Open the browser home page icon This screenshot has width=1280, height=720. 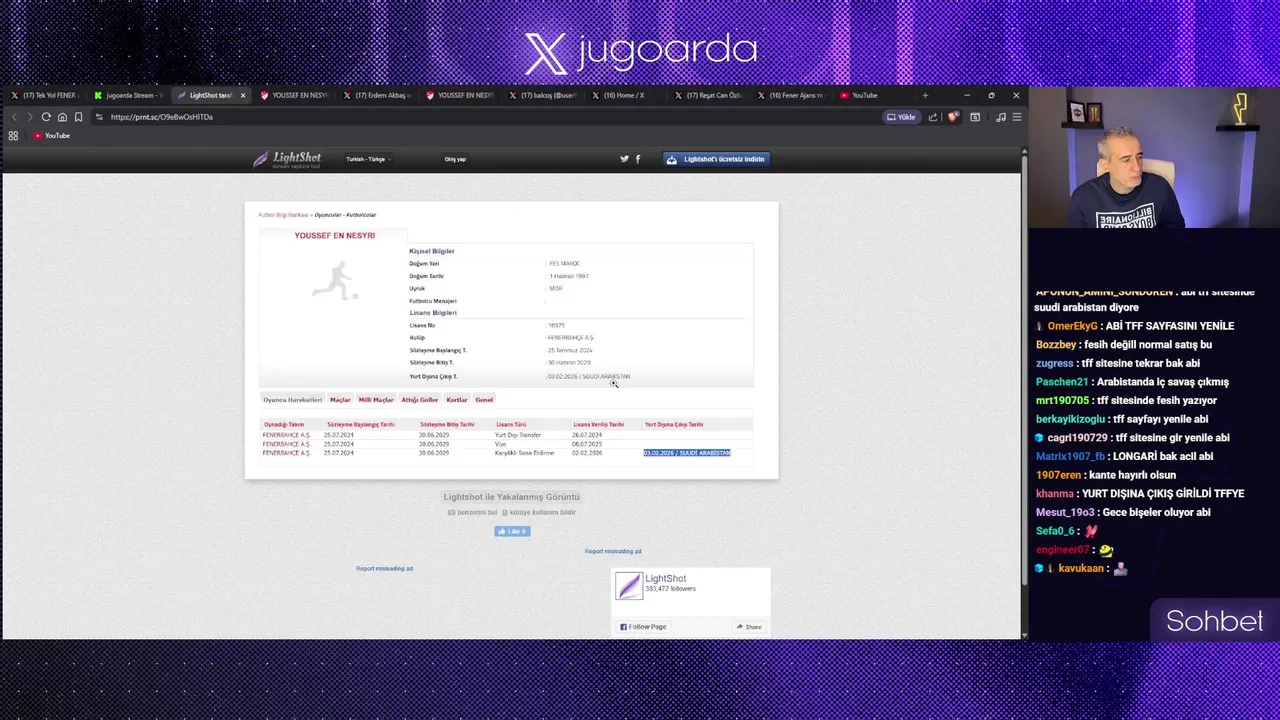coord(62,117)
